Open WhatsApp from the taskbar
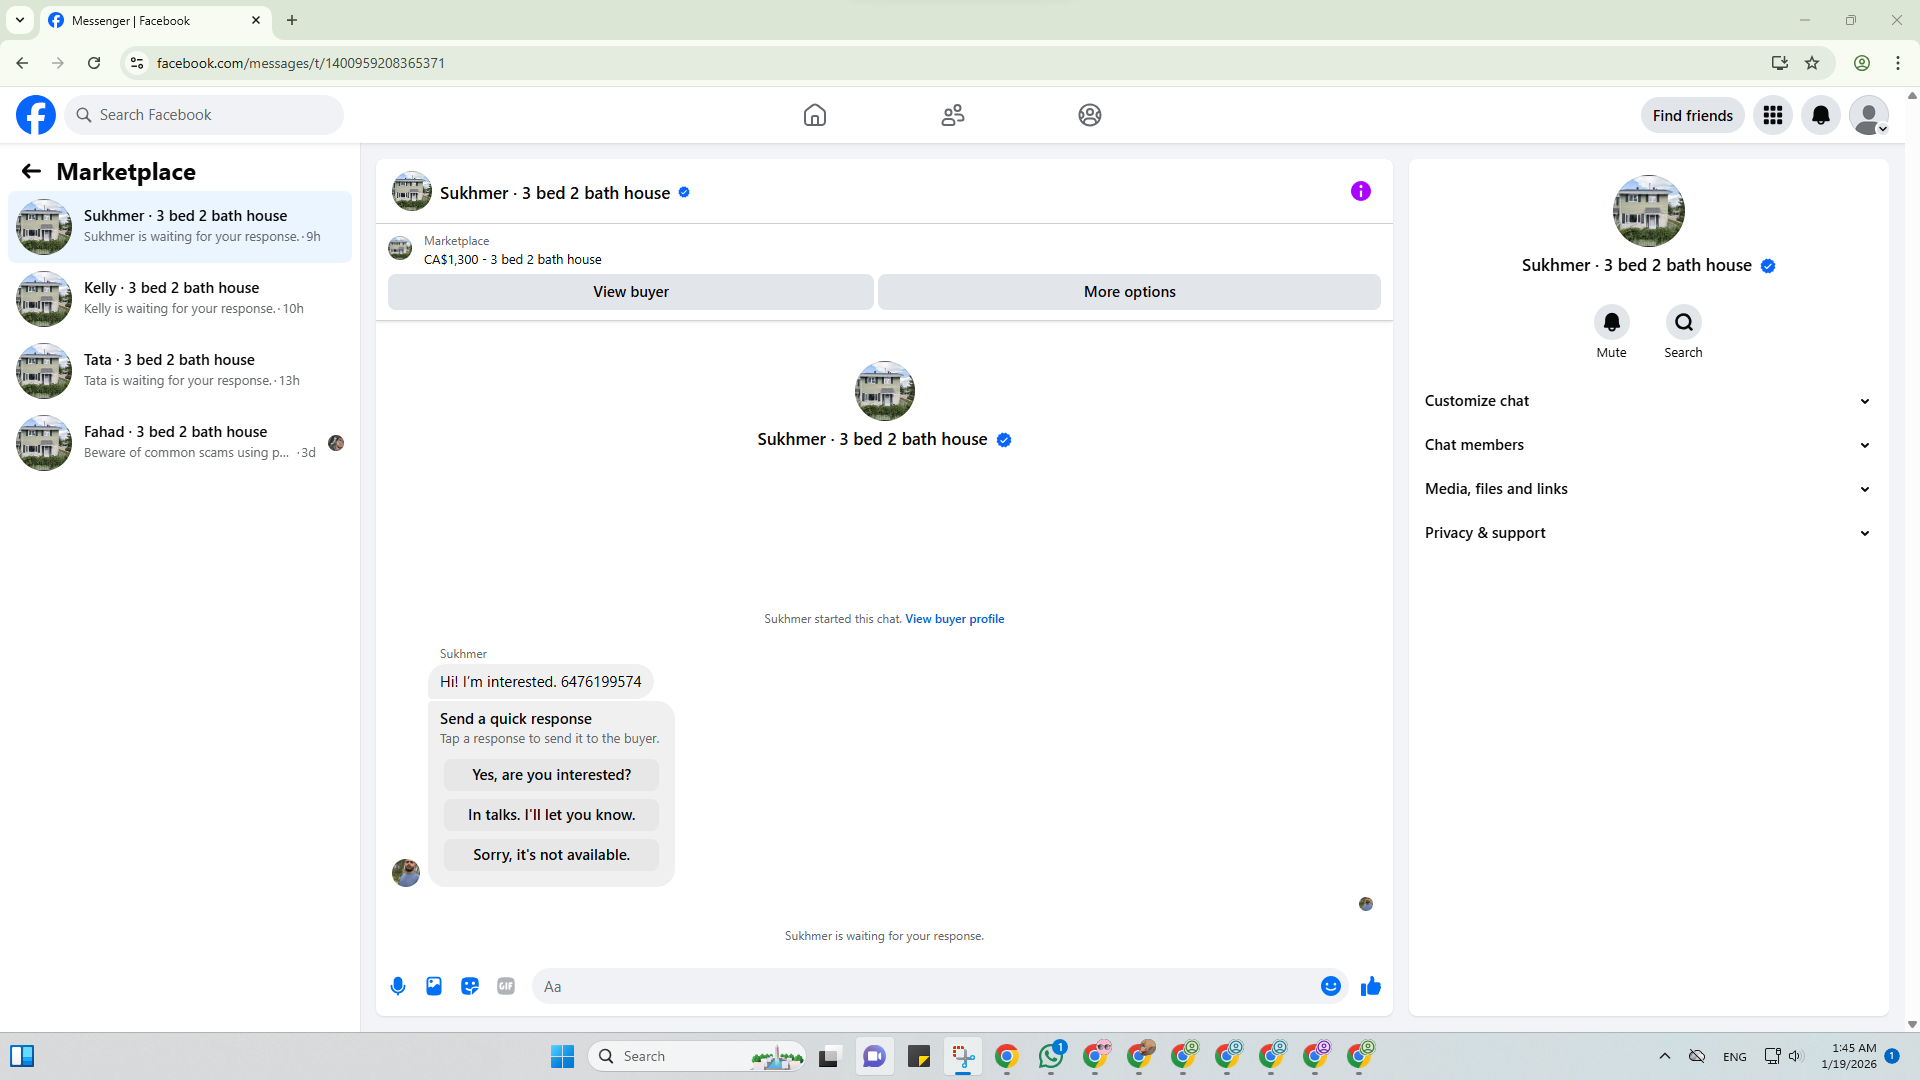This screenshot has height=1080, width=1920. coord(1051,1056)
